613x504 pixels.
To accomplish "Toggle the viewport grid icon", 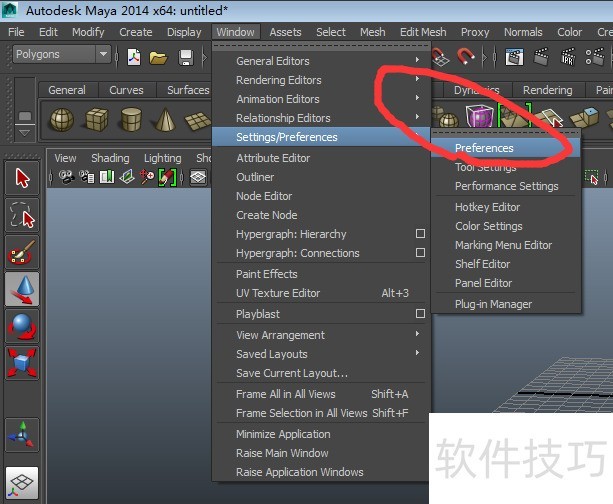I will (198, 178).
